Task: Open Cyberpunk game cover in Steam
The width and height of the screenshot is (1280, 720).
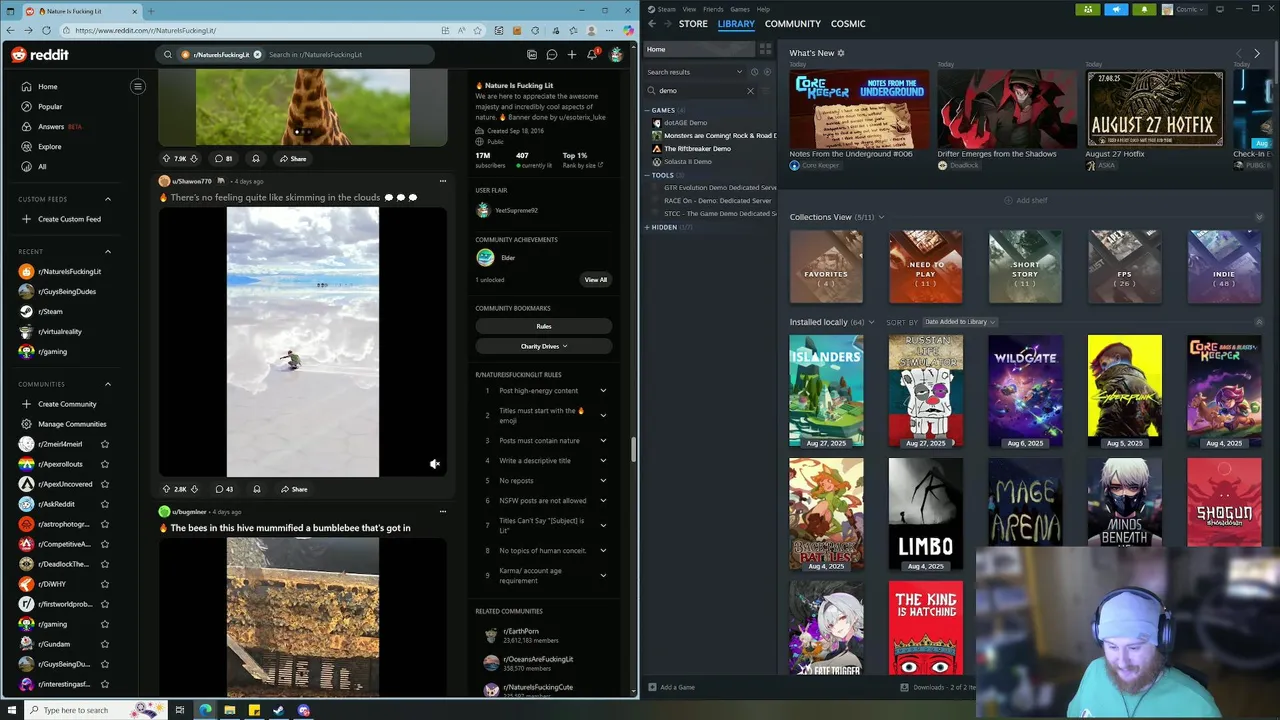Action: (x=1125, y=391)
